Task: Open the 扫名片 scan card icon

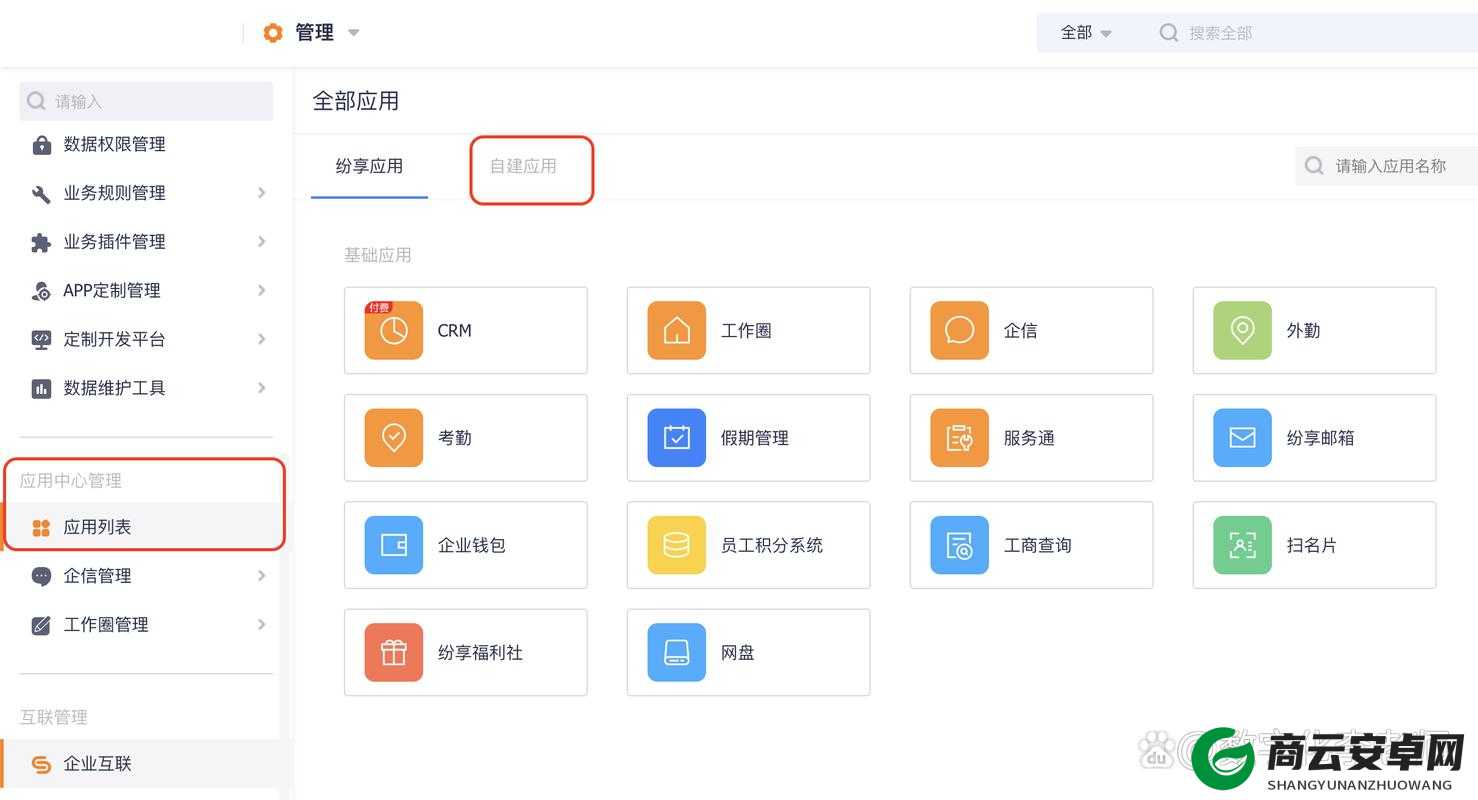Action: tap(1243, 545)
